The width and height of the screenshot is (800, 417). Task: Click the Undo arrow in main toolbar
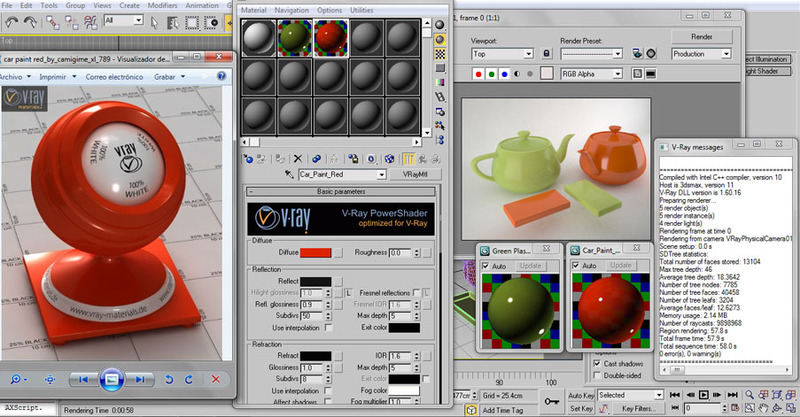tap(11, 21)
